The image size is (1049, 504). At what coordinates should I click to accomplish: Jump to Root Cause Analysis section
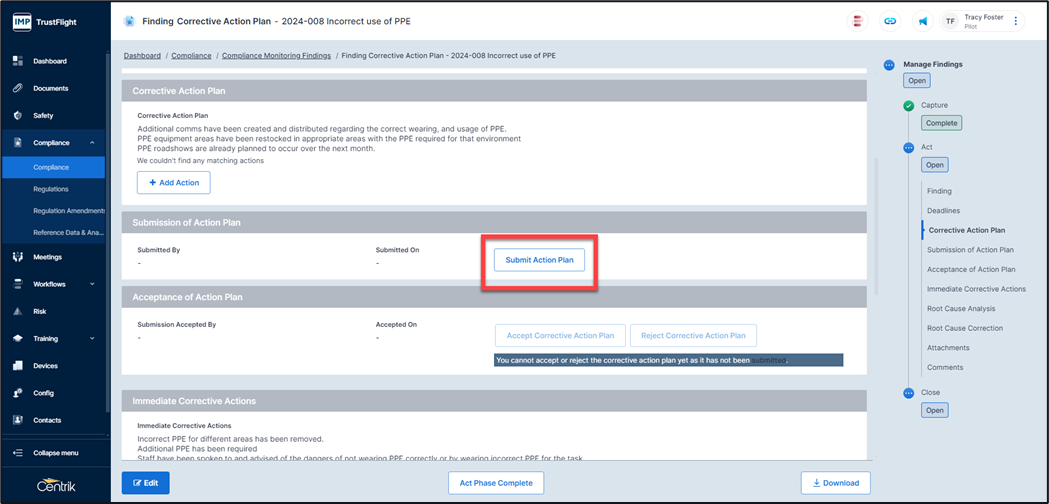[960, 309]
